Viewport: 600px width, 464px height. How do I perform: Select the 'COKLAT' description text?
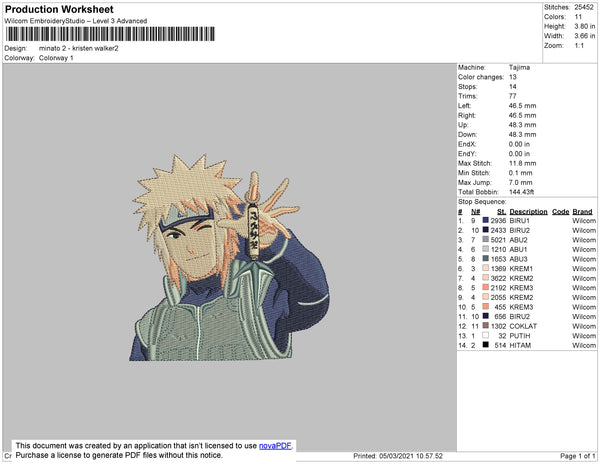point(523,326)
